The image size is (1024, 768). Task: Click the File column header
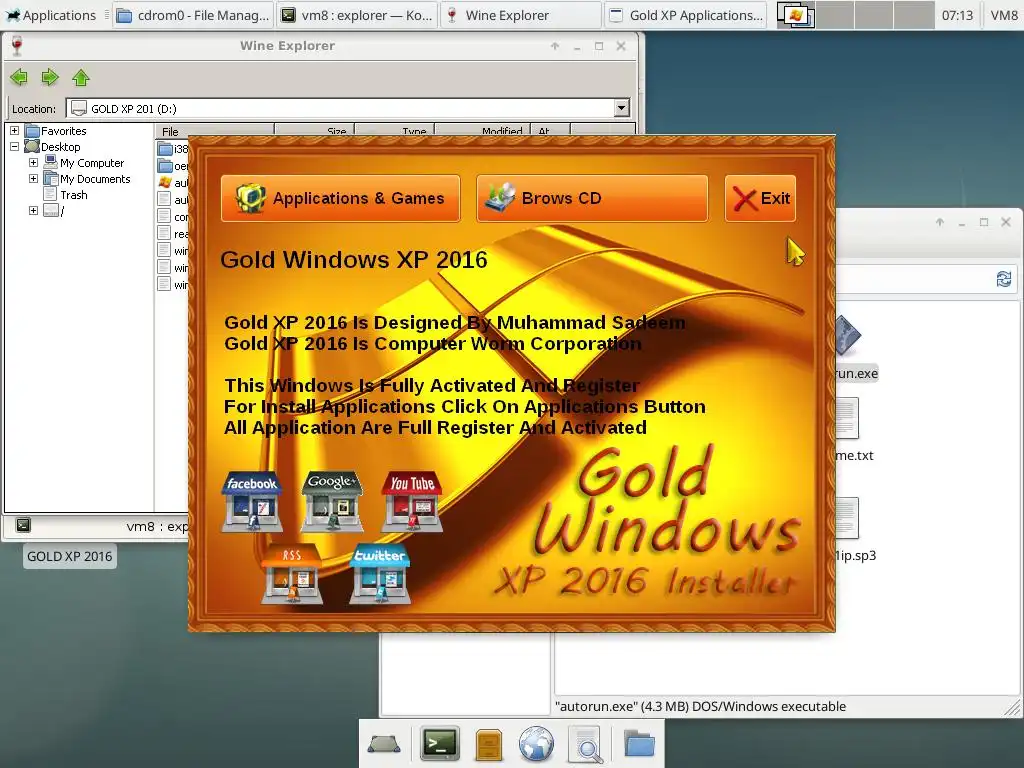pos(215,131)
